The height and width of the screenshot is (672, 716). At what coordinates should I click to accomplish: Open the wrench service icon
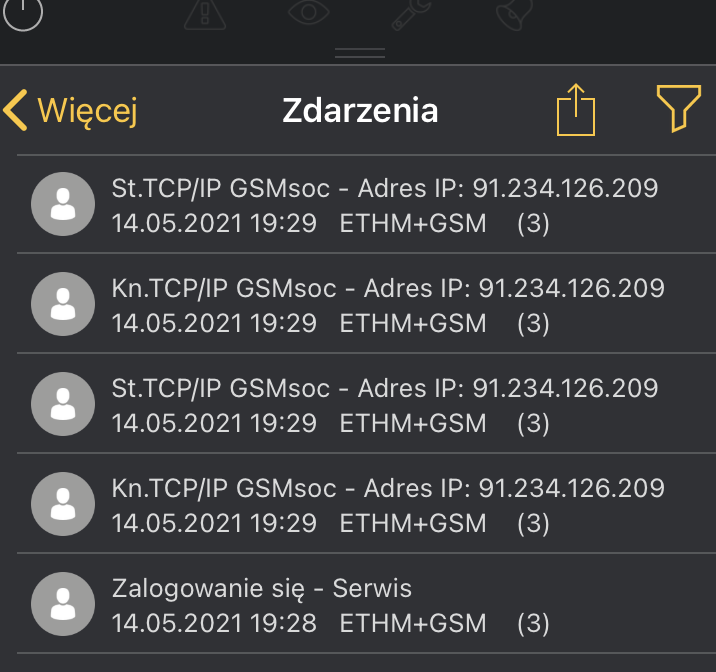click(411, 14)
